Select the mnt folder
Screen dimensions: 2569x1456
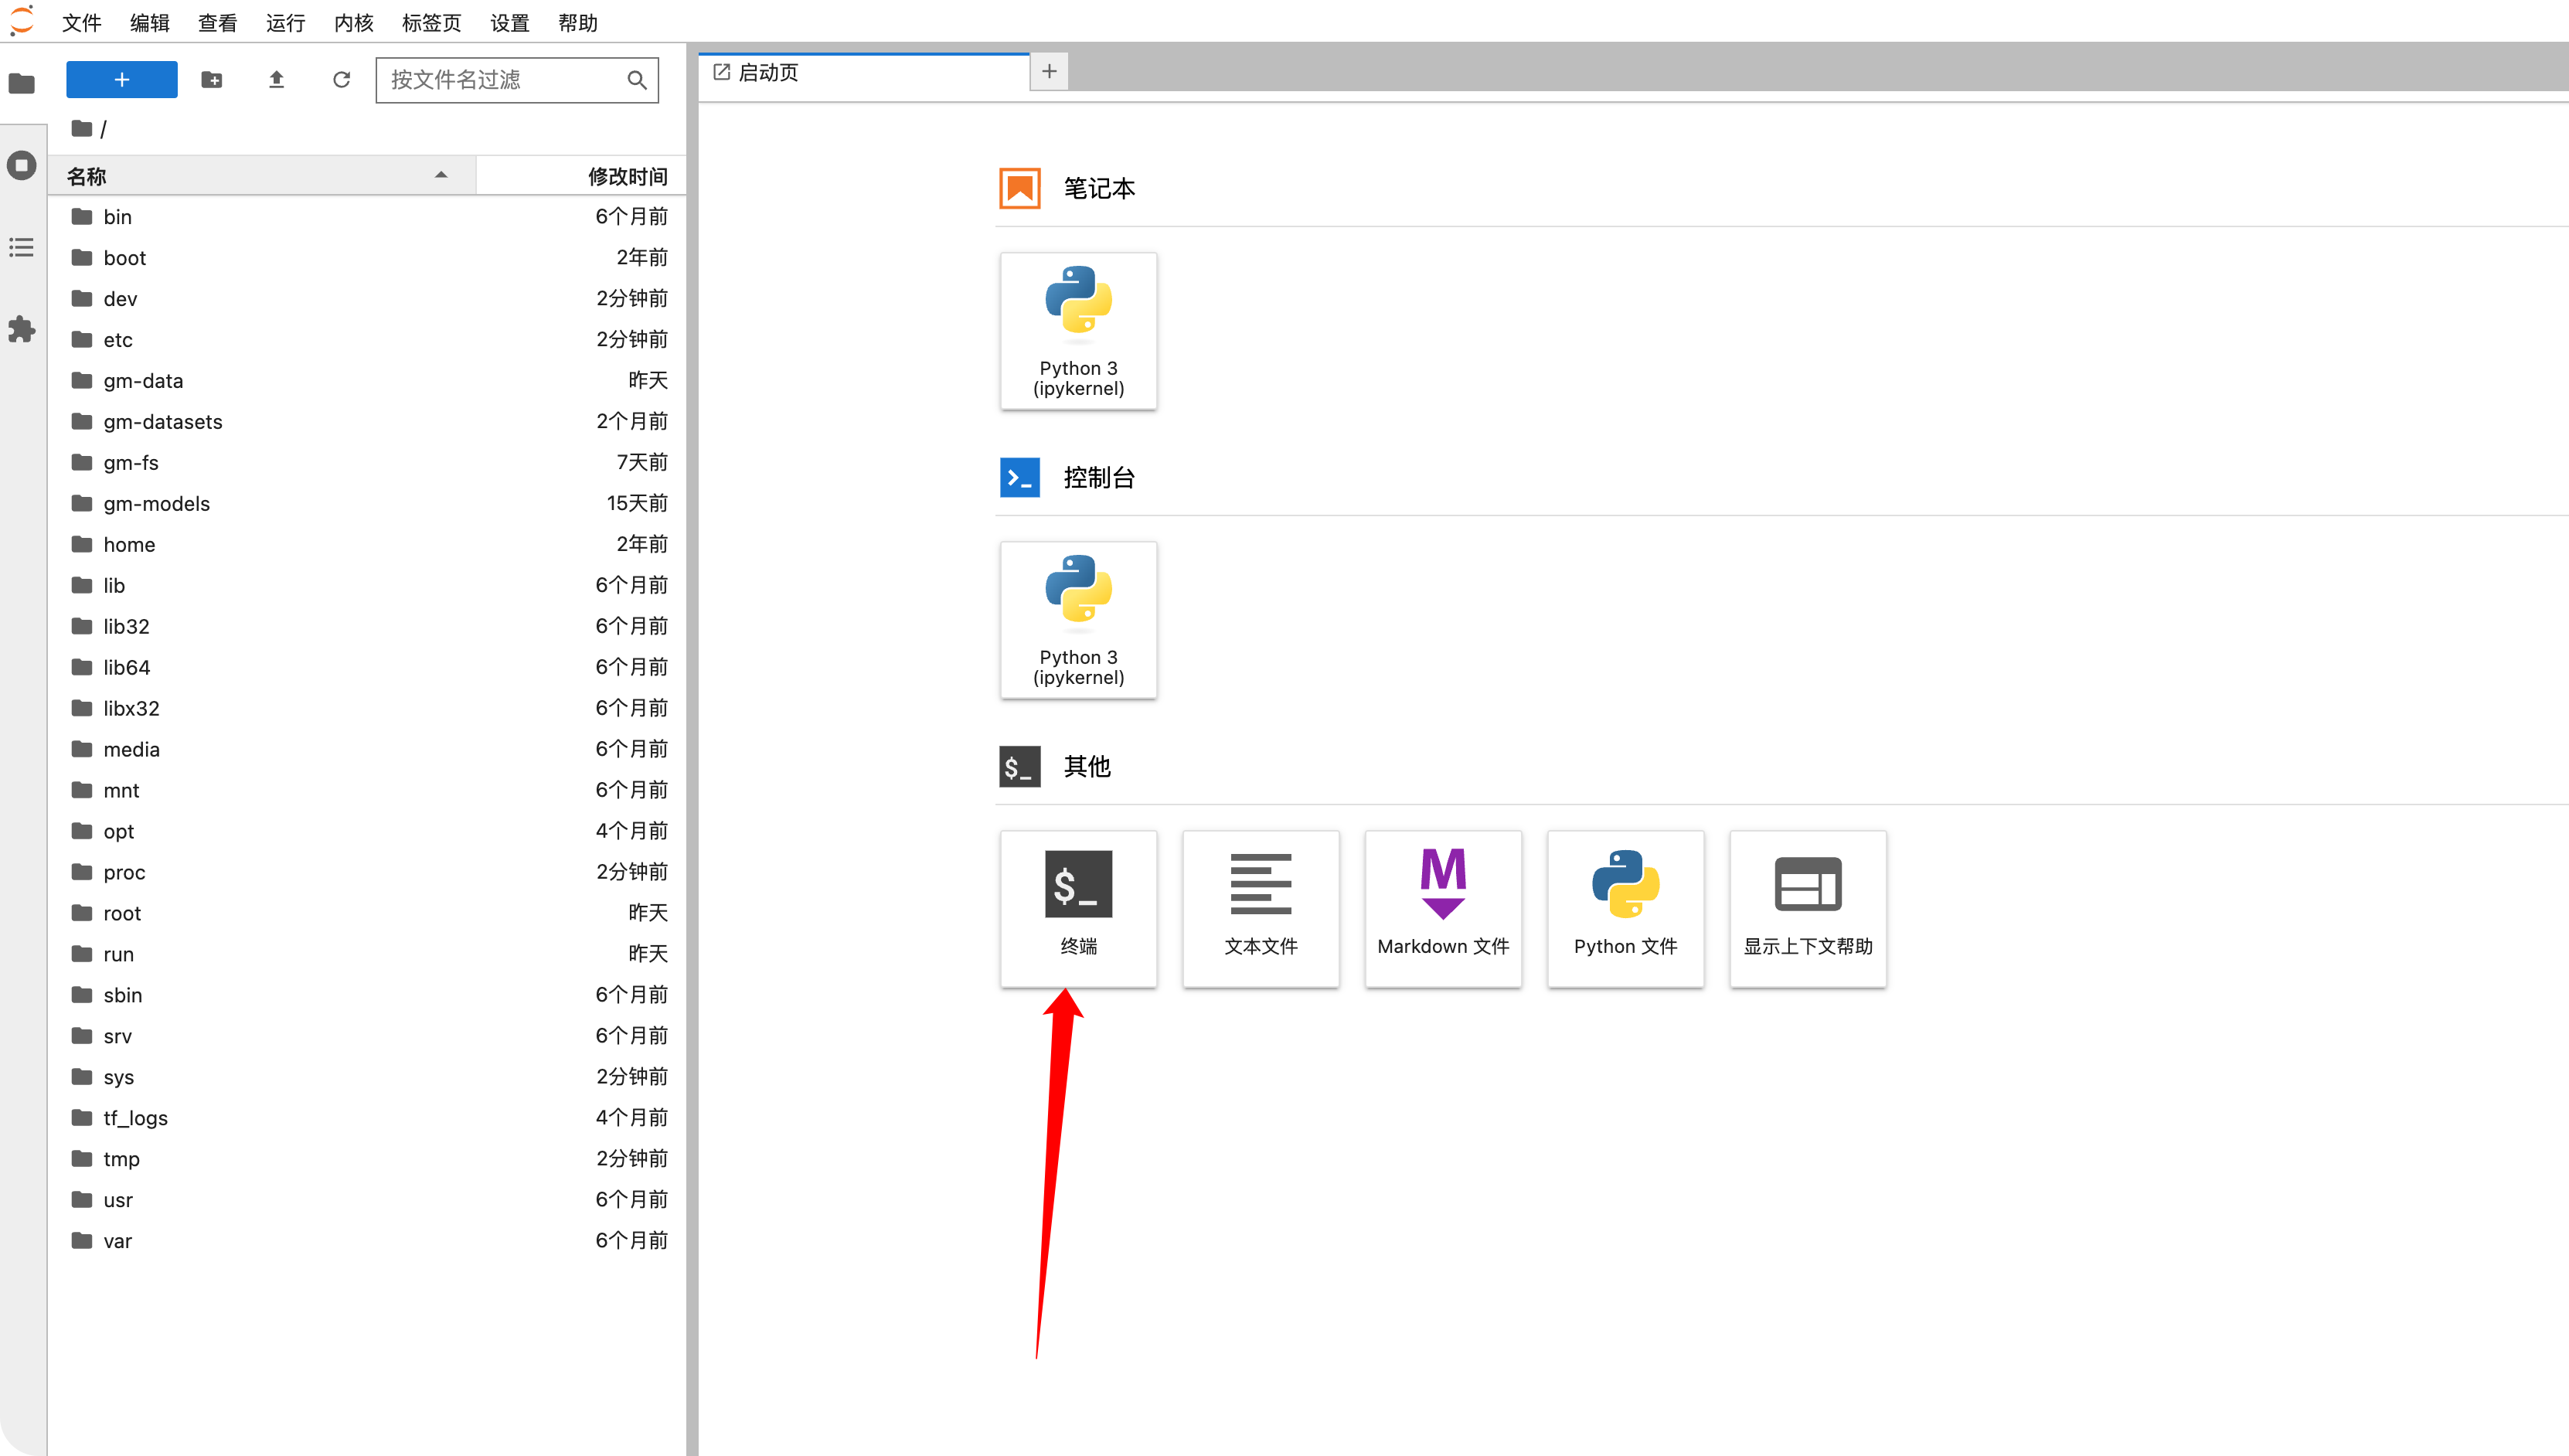click(x=368, y=791)
